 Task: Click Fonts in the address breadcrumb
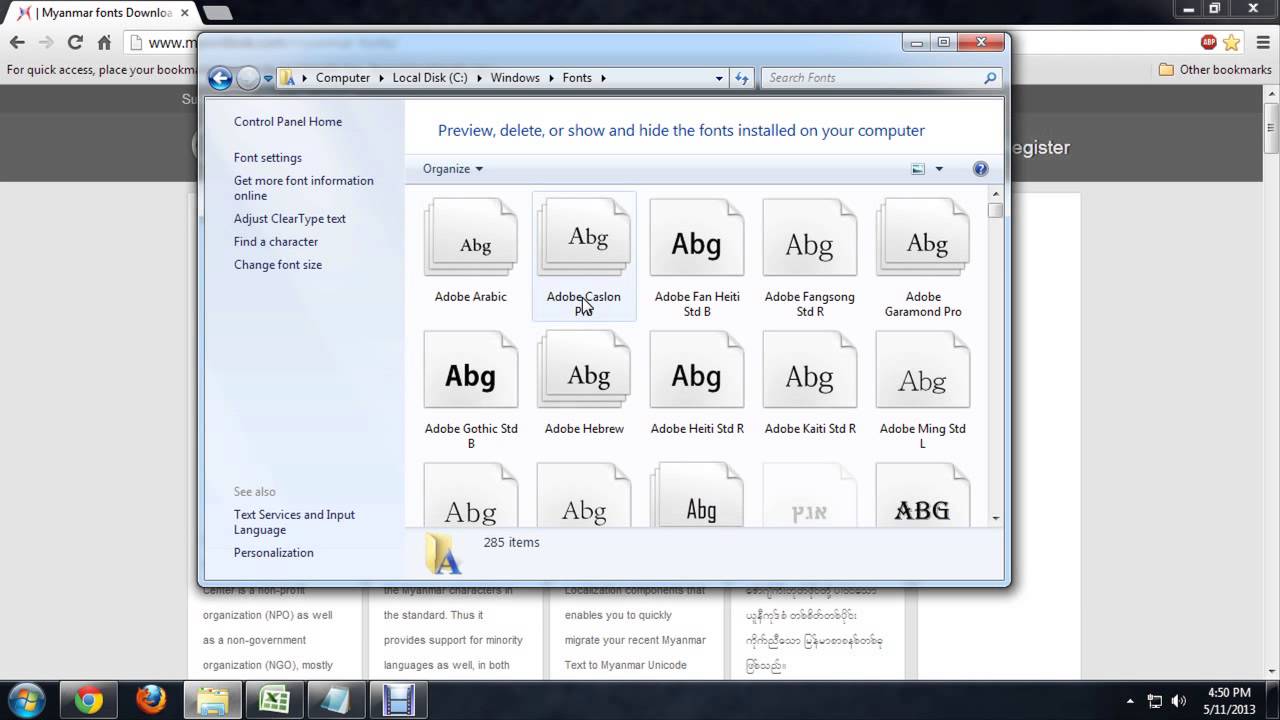click(577, 78)
